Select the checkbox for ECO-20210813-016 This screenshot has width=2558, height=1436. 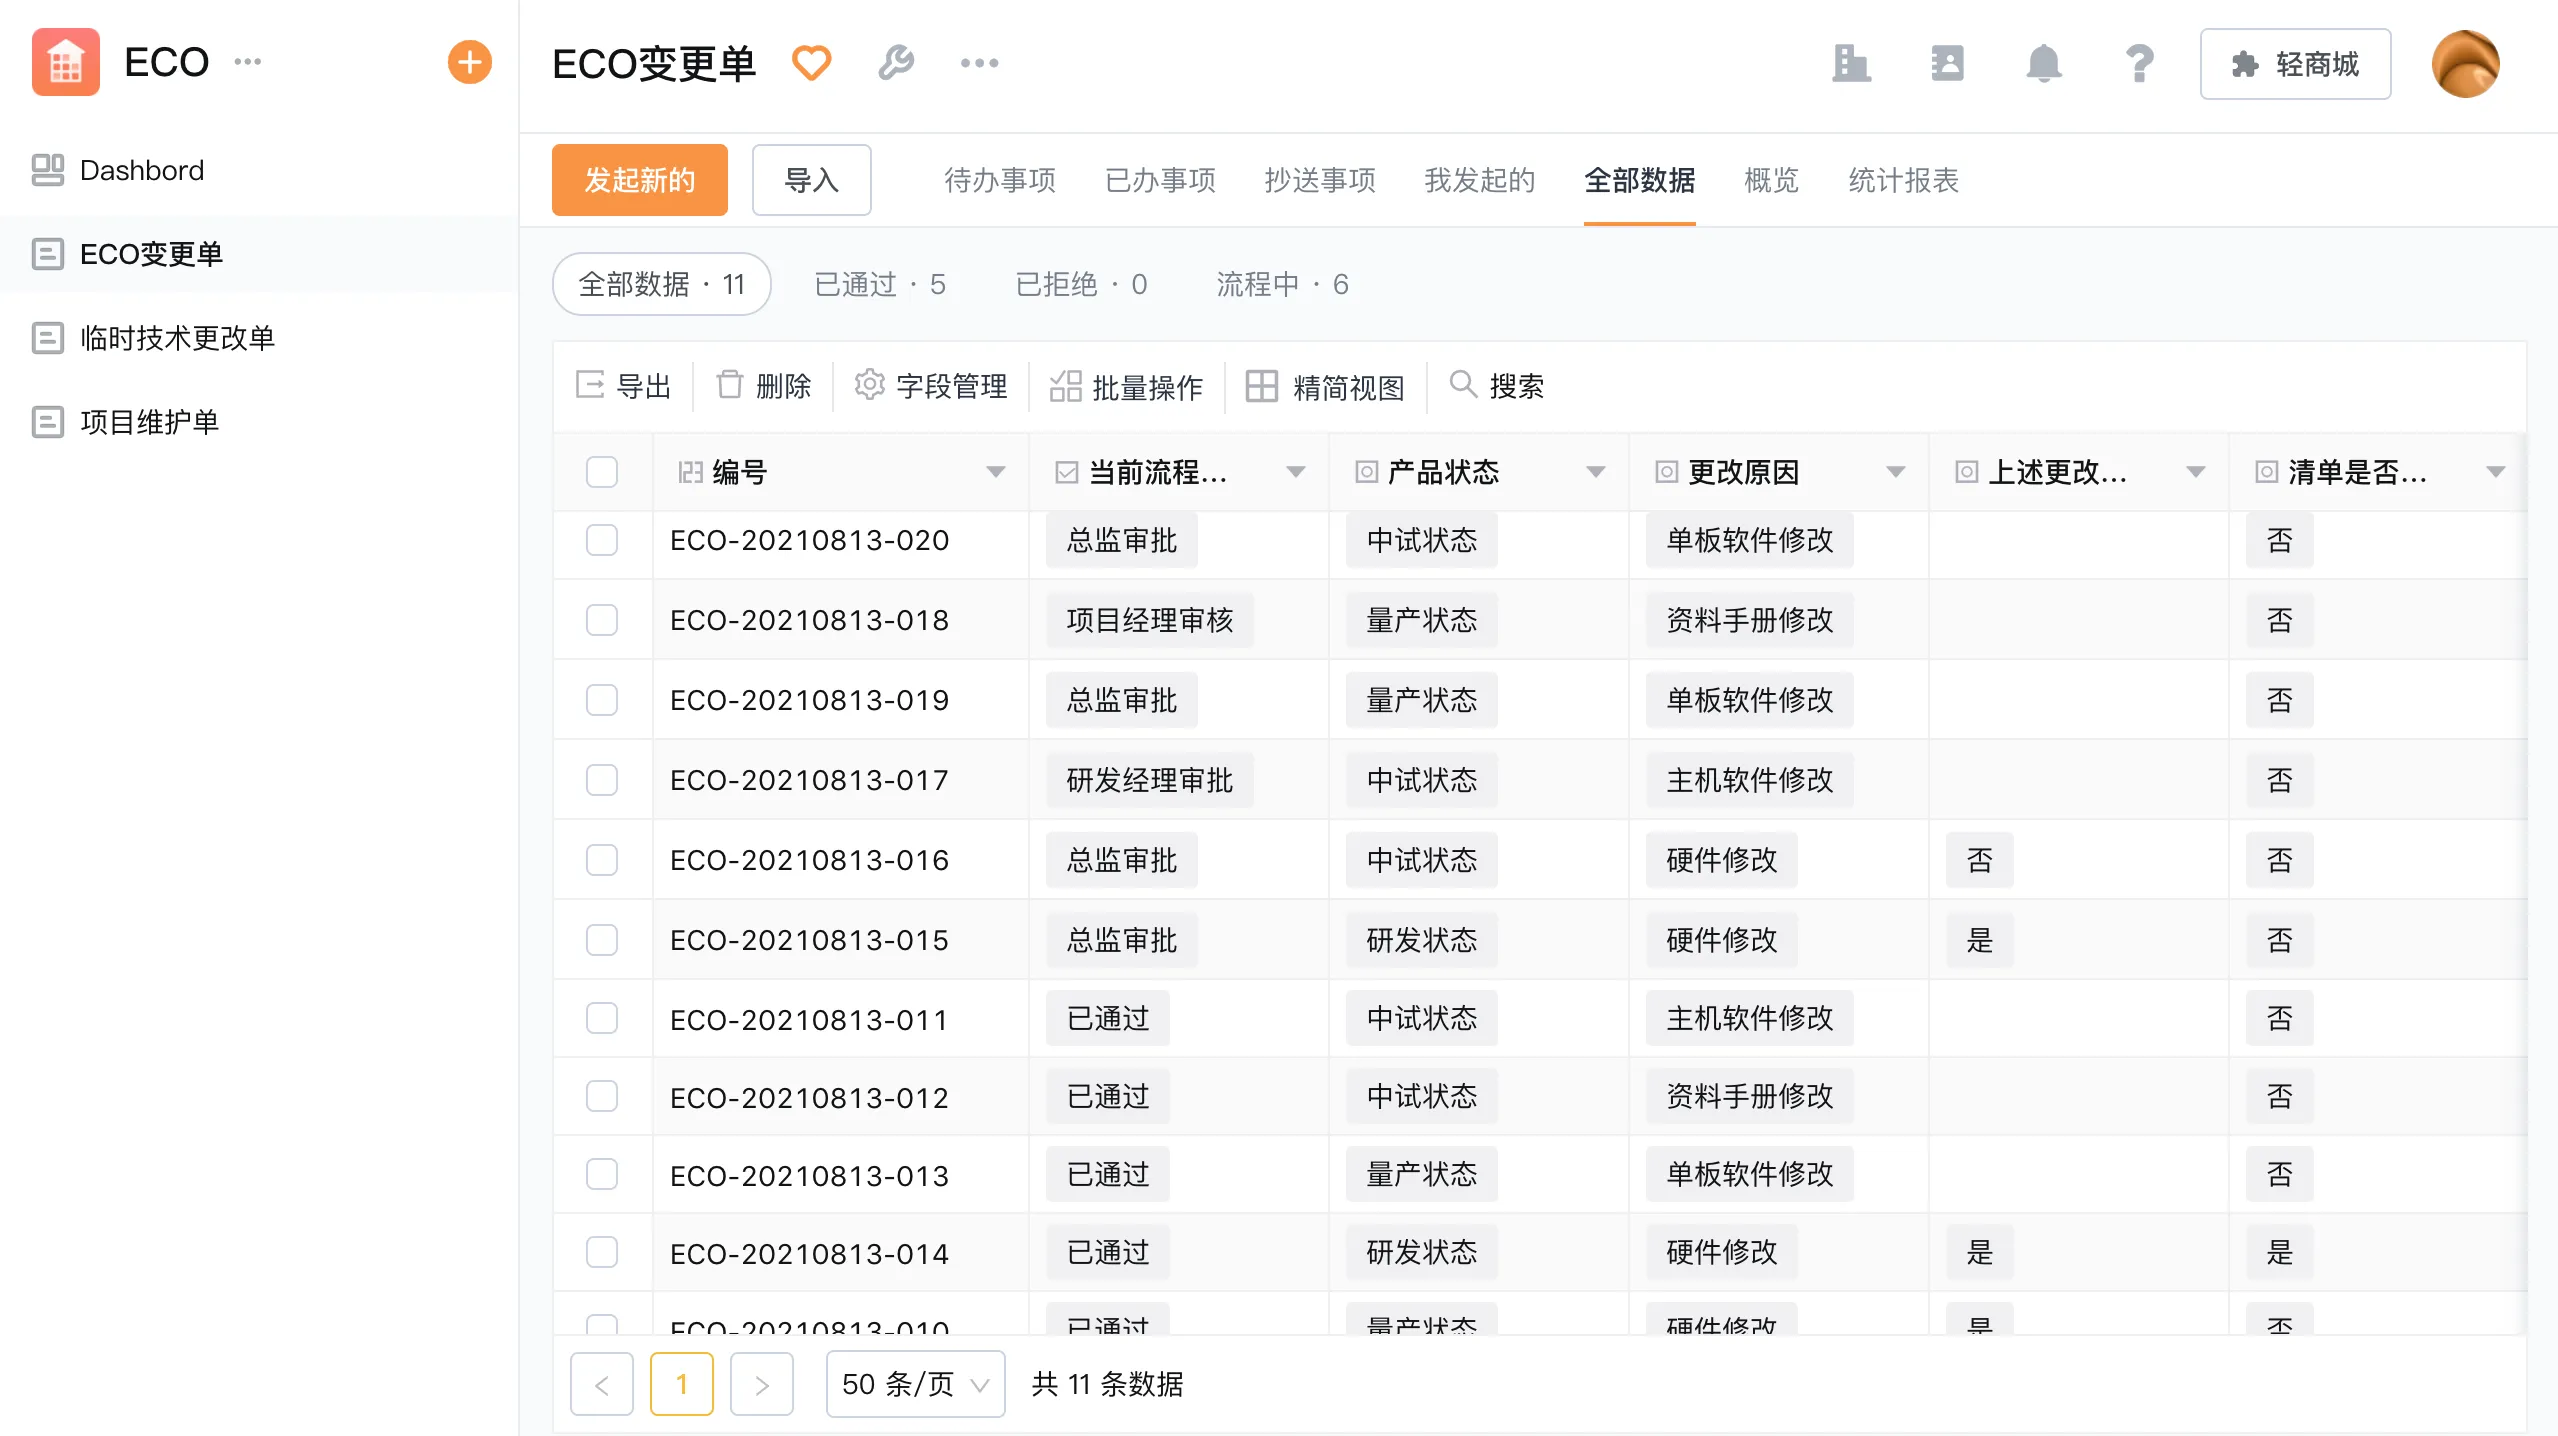pyautogui.click(x=601, y=860)
